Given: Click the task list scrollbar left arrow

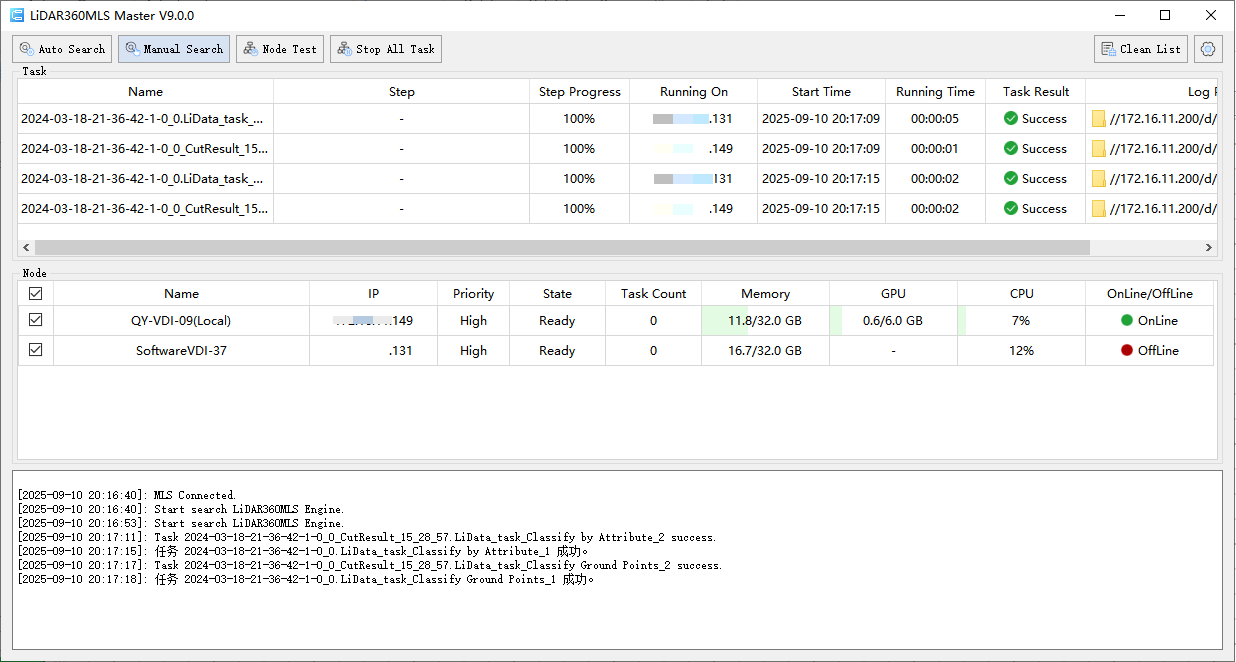Looking at the screenshot, I should pos(26,247).
